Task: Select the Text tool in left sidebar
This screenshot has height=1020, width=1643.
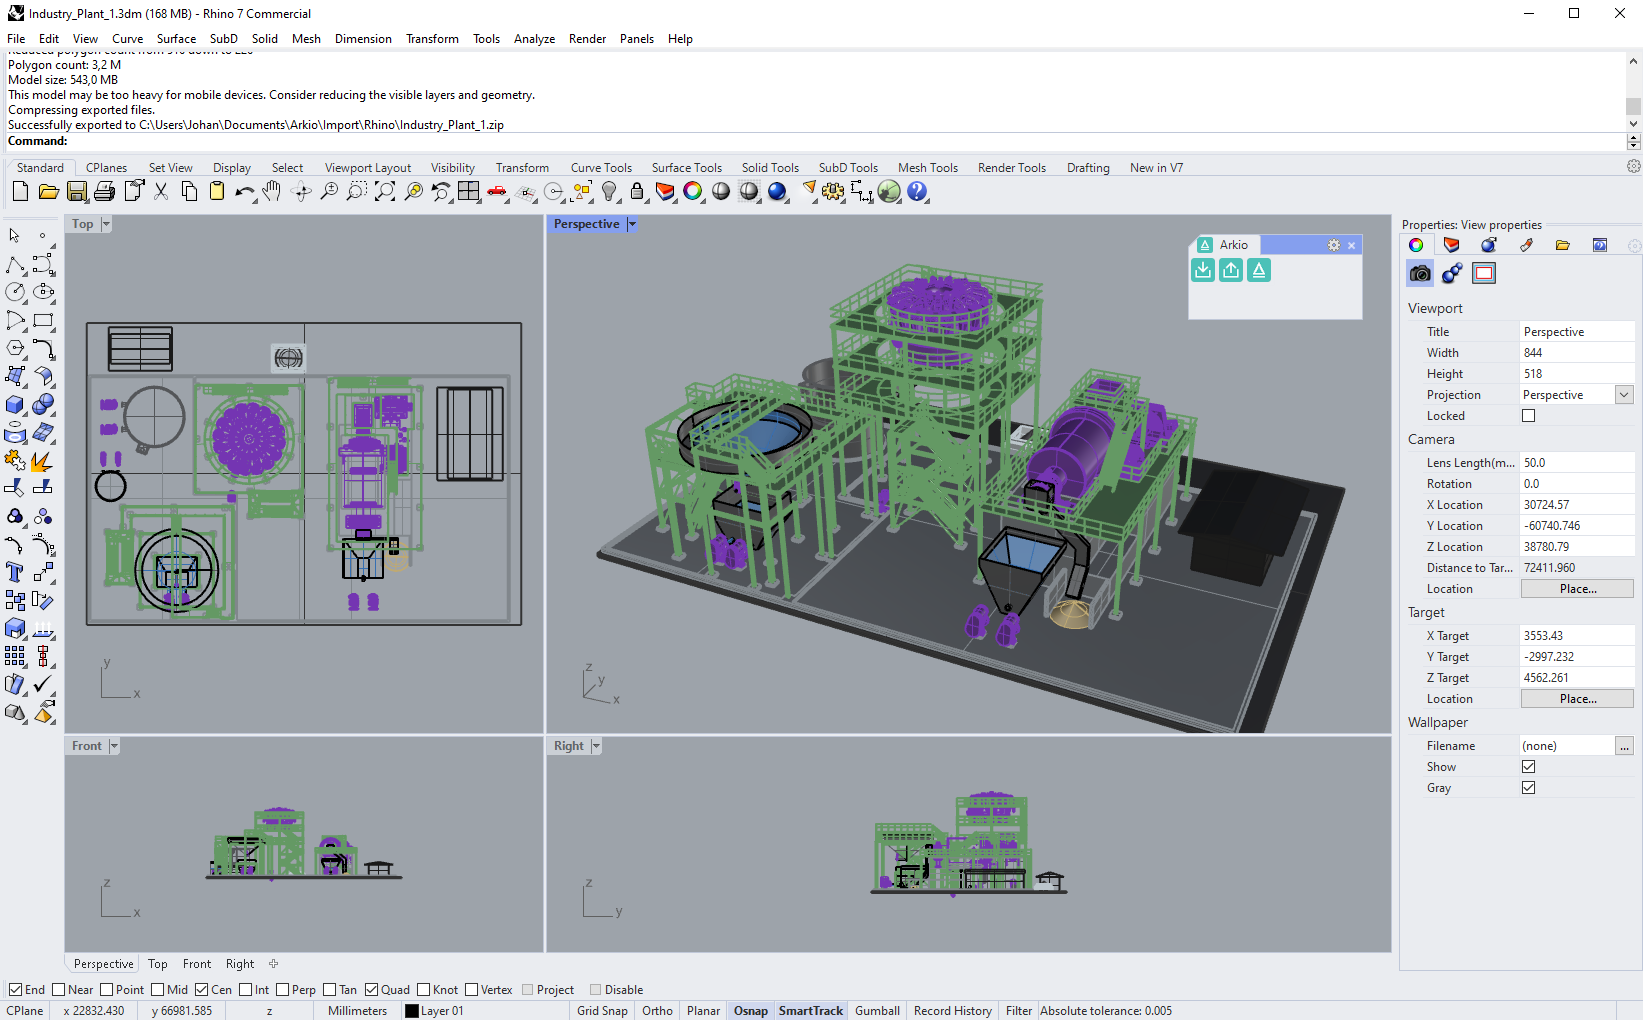Action: [x=16, y=572]
